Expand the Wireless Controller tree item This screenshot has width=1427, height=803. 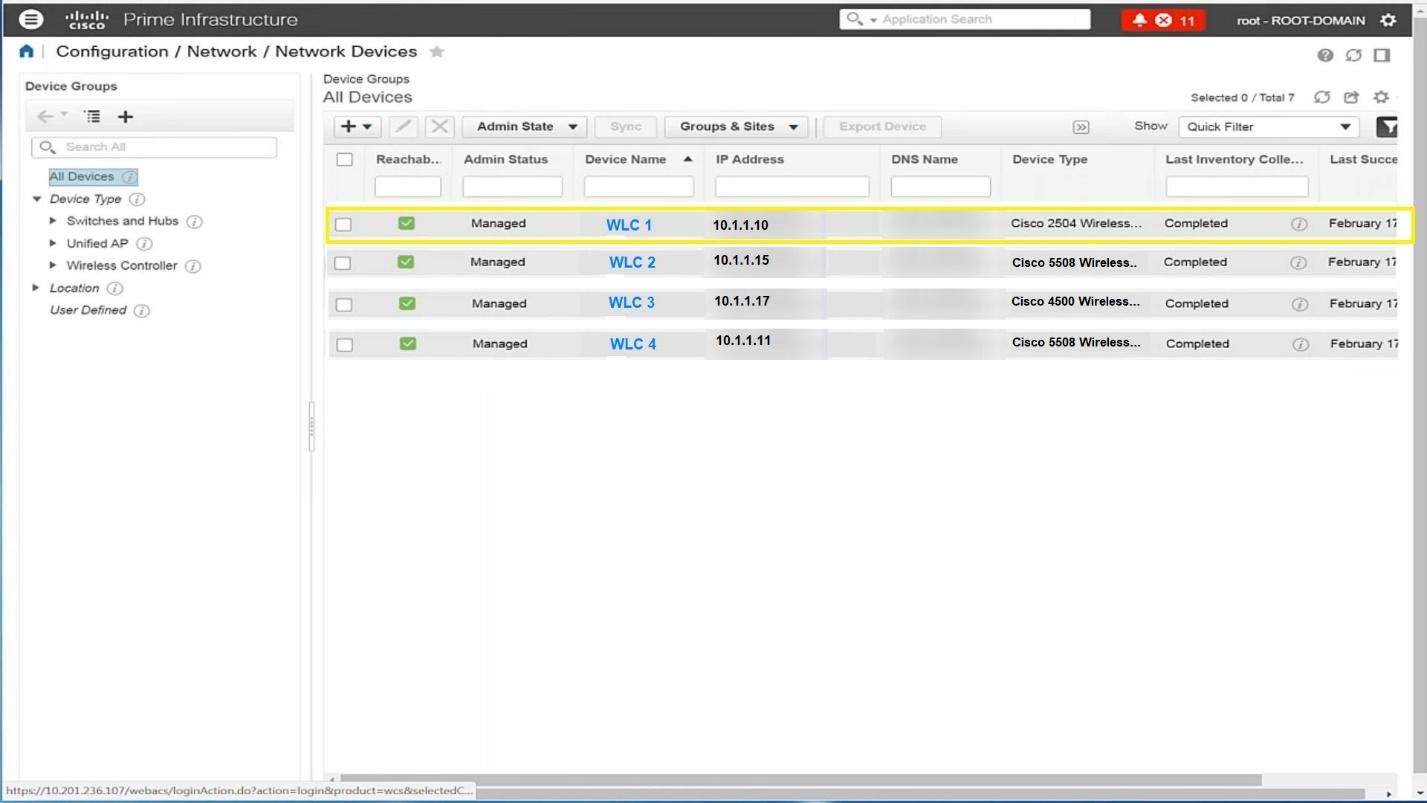pos(53,265)
